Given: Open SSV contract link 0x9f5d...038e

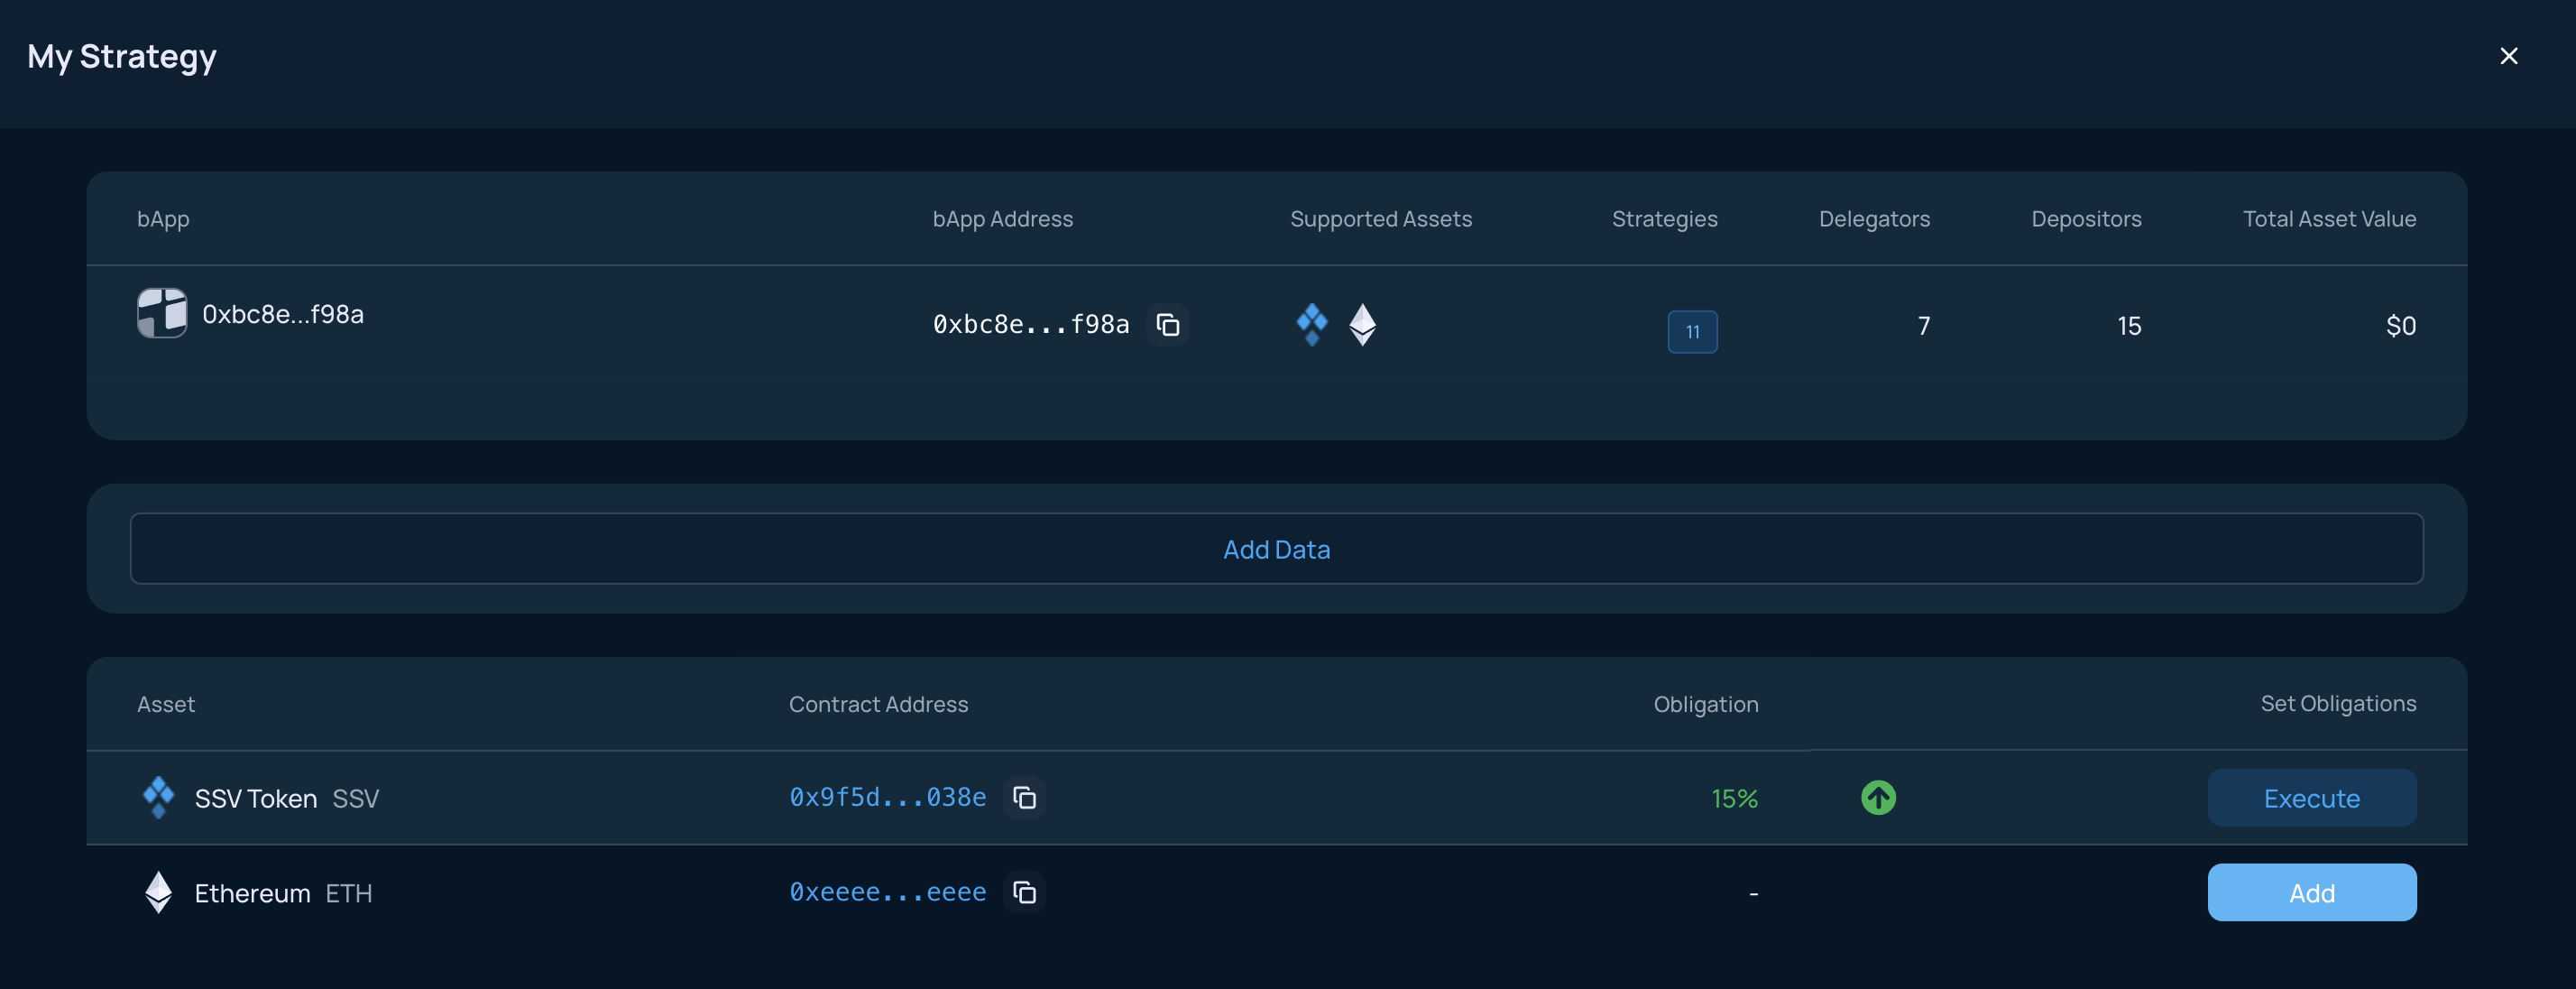Looking at the screenshot, I should [x=887, y=797].
